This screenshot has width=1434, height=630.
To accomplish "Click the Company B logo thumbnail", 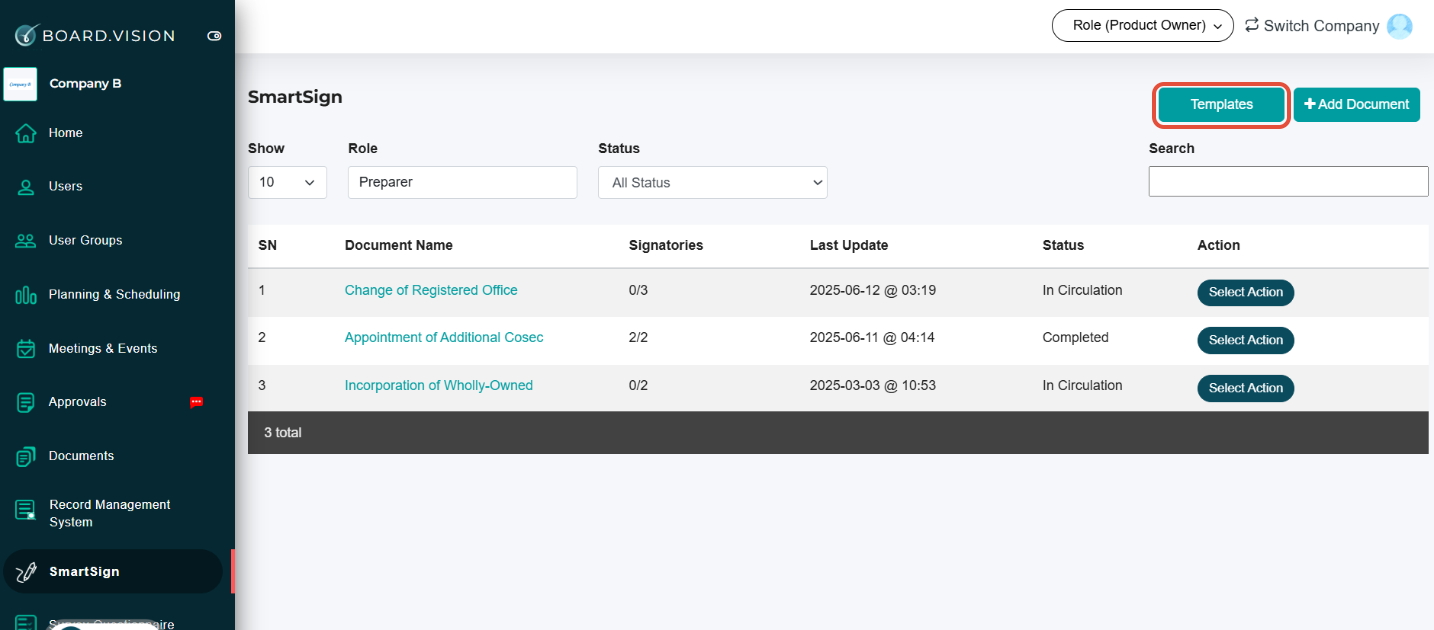I will point(20,84).
